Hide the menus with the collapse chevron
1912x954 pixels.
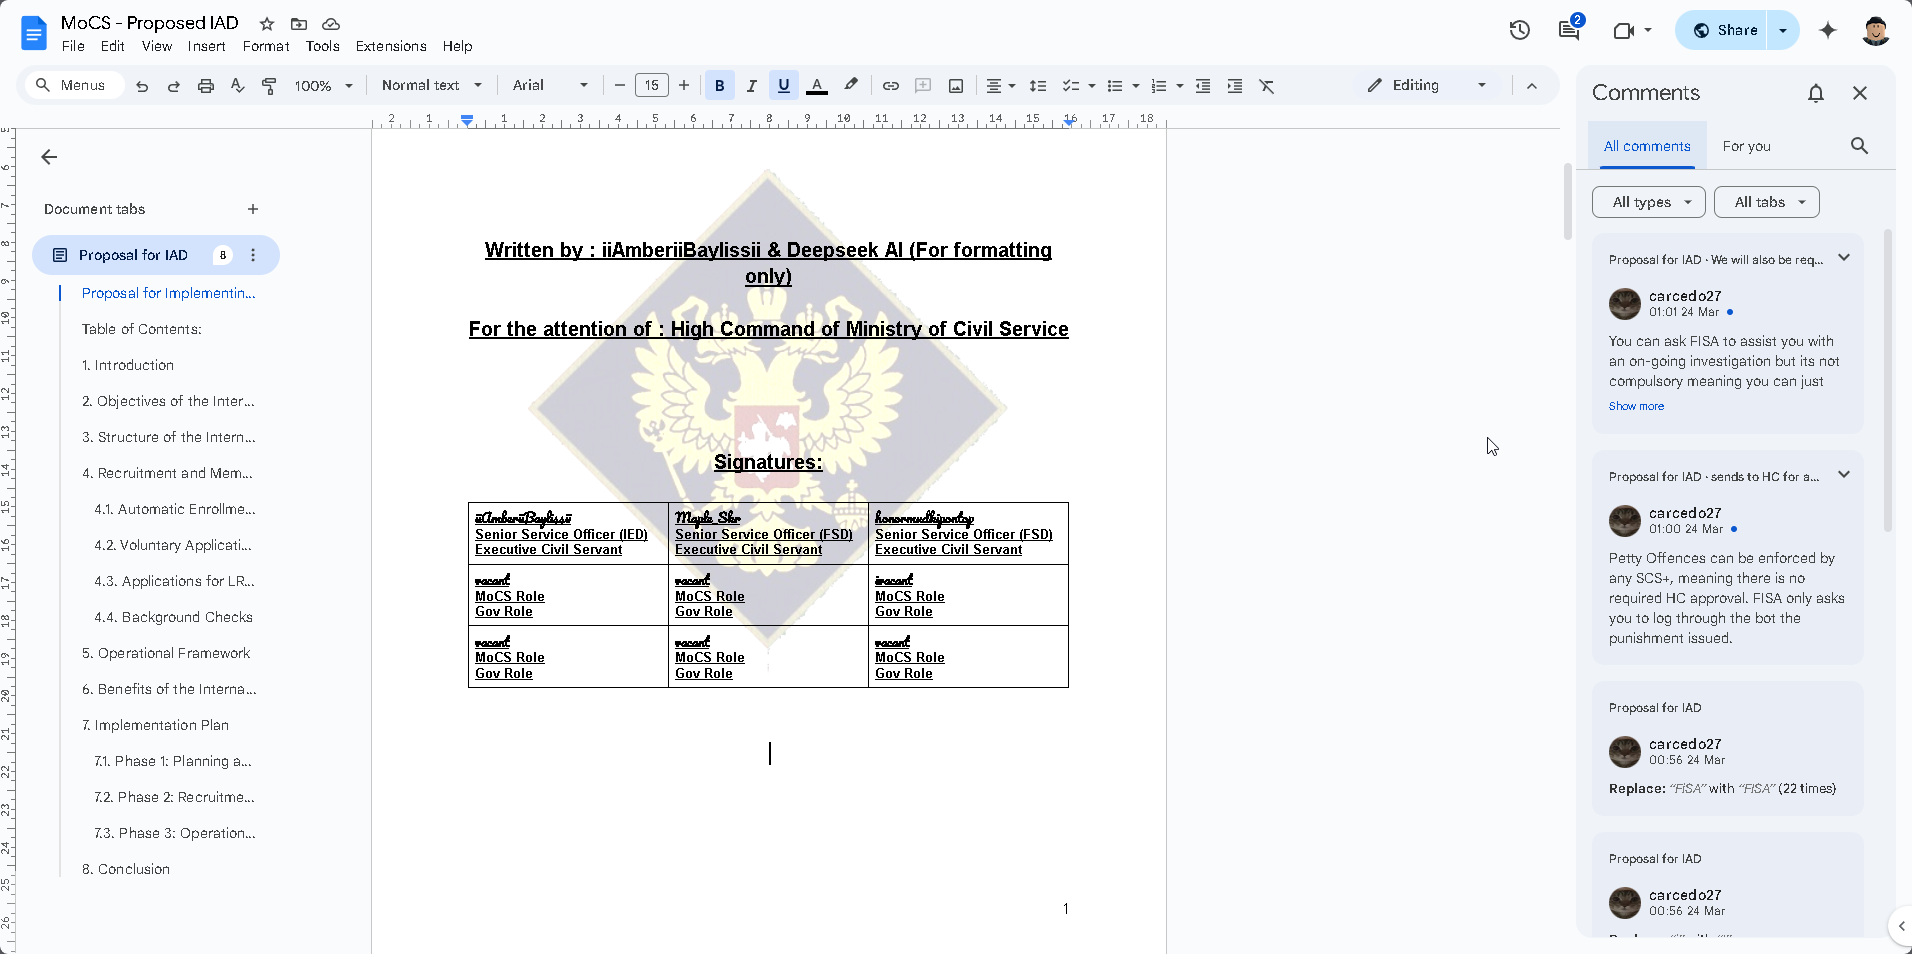pyautogui.click(x=1532, y=86)
